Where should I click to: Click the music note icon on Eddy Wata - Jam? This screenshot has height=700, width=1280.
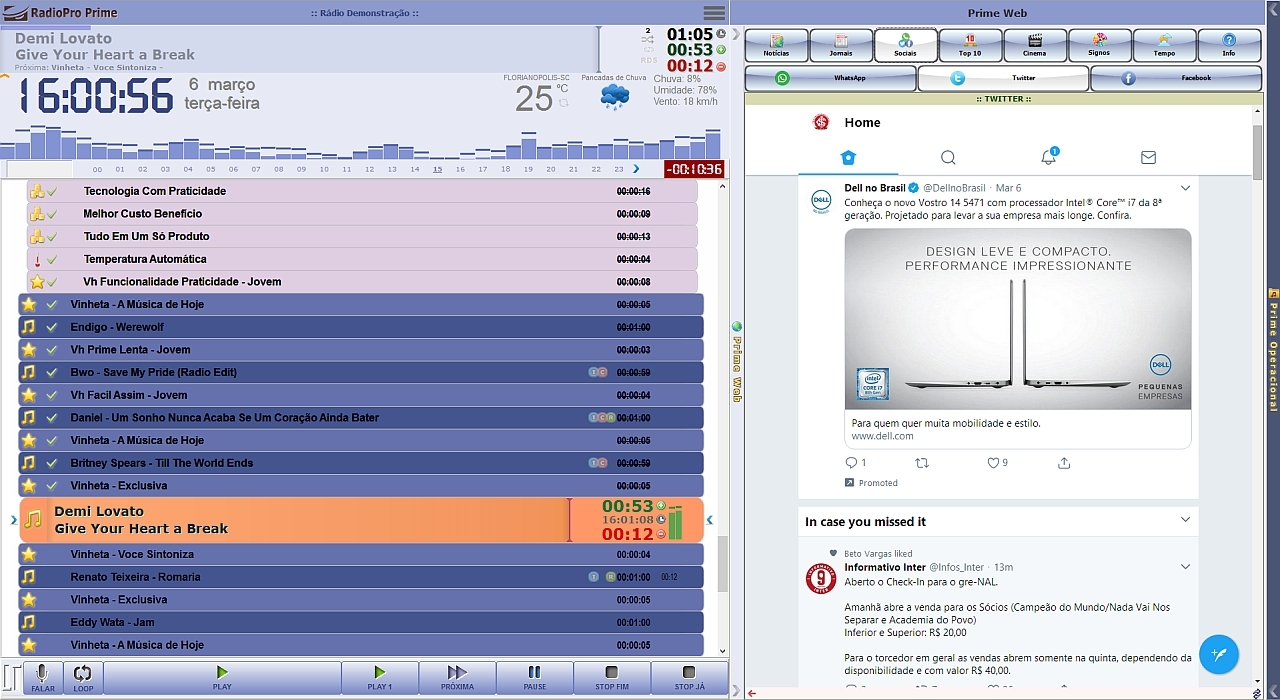pyautogui.click(x=29, y=622)
